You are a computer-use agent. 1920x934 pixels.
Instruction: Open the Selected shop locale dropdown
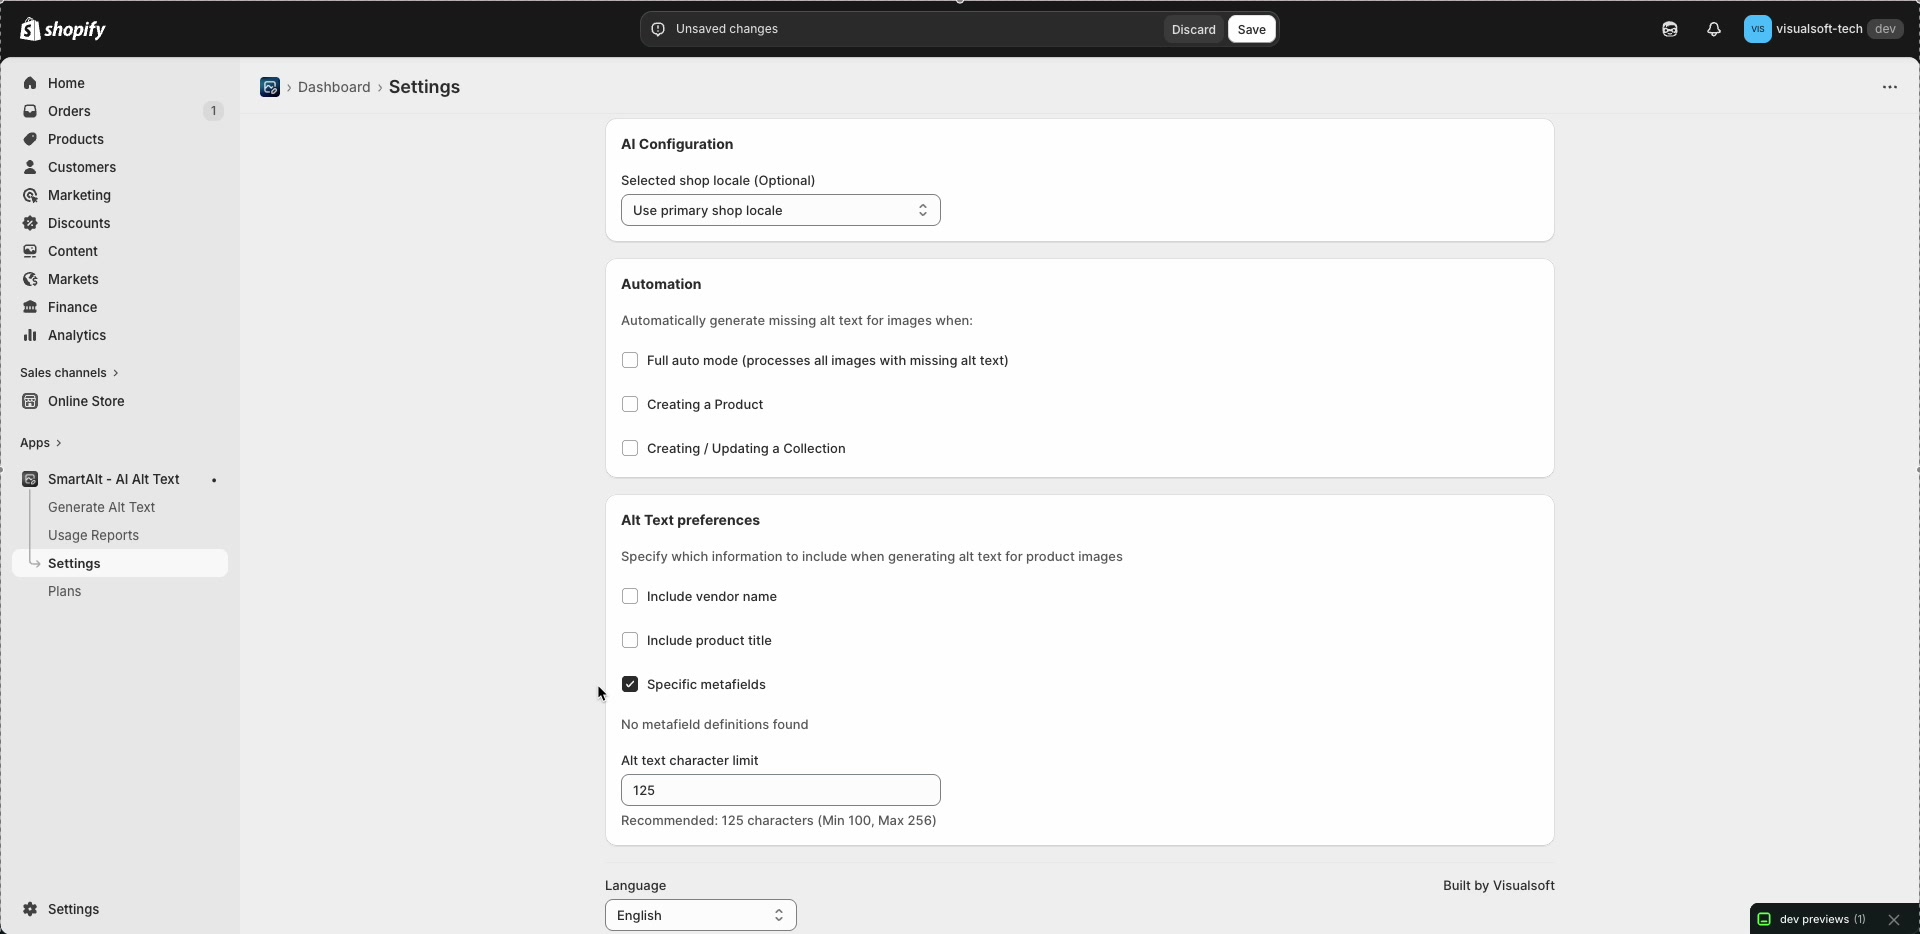click(x=780, y=210)
